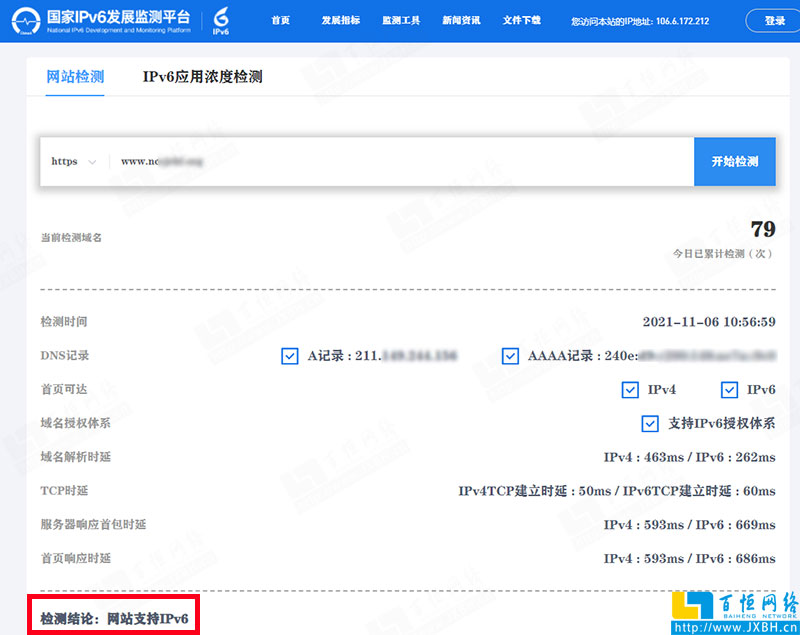Click the 登录 button at top right
This screenshot has width=800, height=635.
click(x=773, y=19)
